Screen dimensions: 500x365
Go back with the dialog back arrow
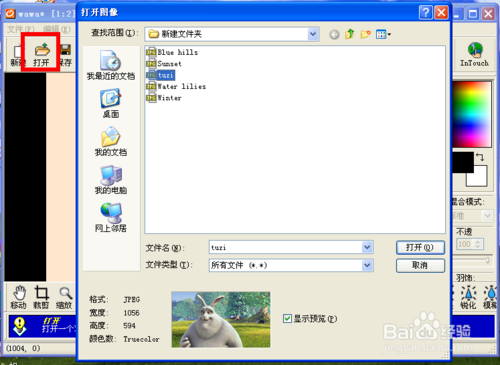point(334,34)
